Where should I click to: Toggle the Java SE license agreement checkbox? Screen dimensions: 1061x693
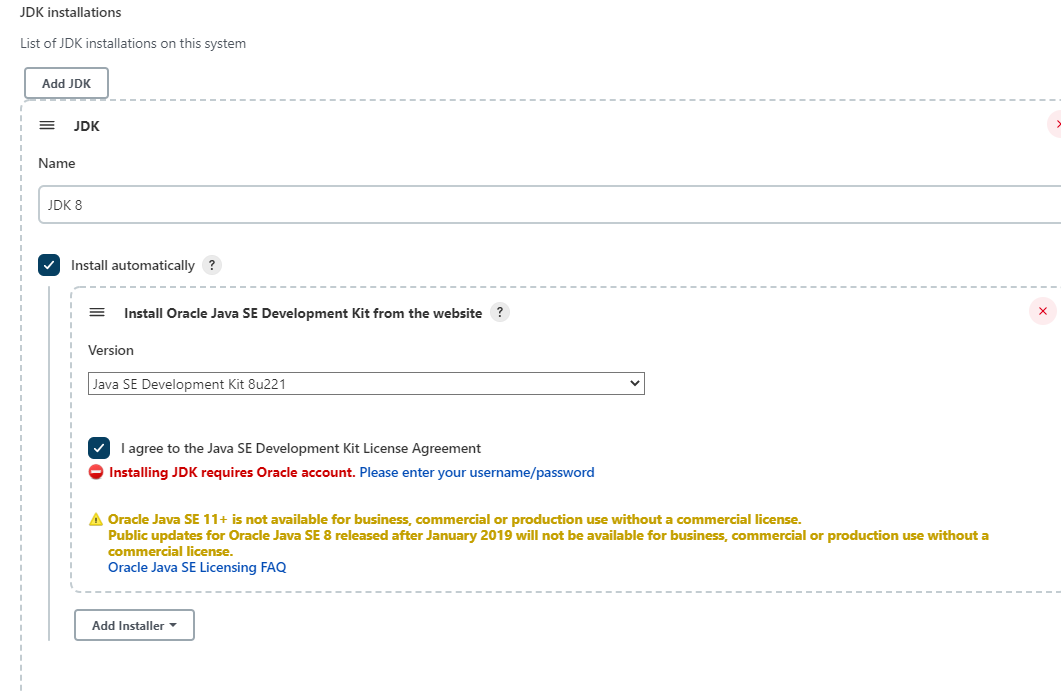(99, 448)
